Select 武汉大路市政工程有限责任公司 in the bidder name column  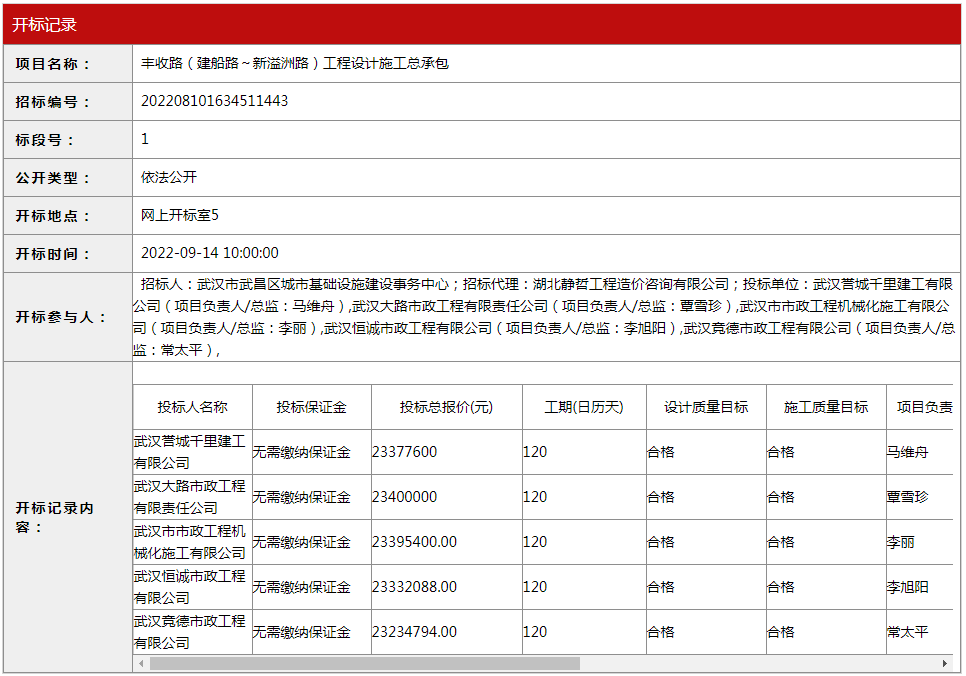click(x=190, y=497)
